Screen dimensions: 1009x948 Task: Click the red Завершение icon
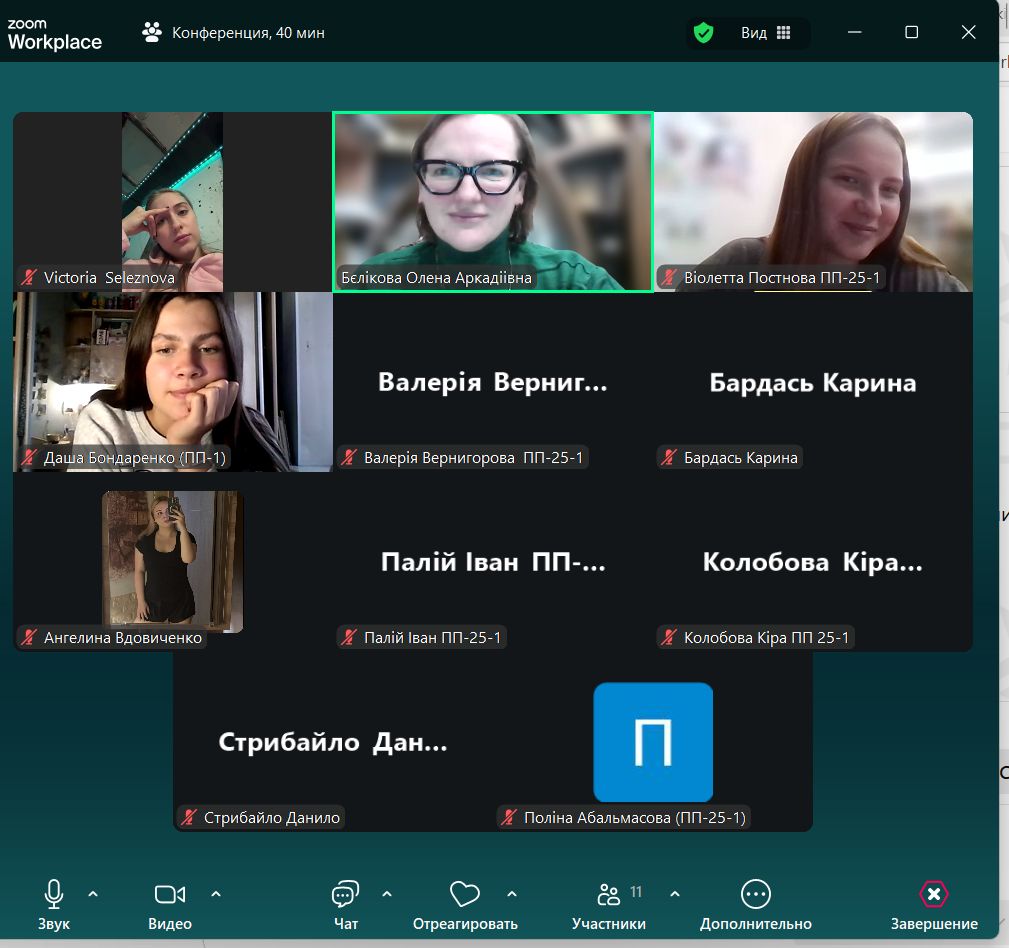tap(933, 893)
